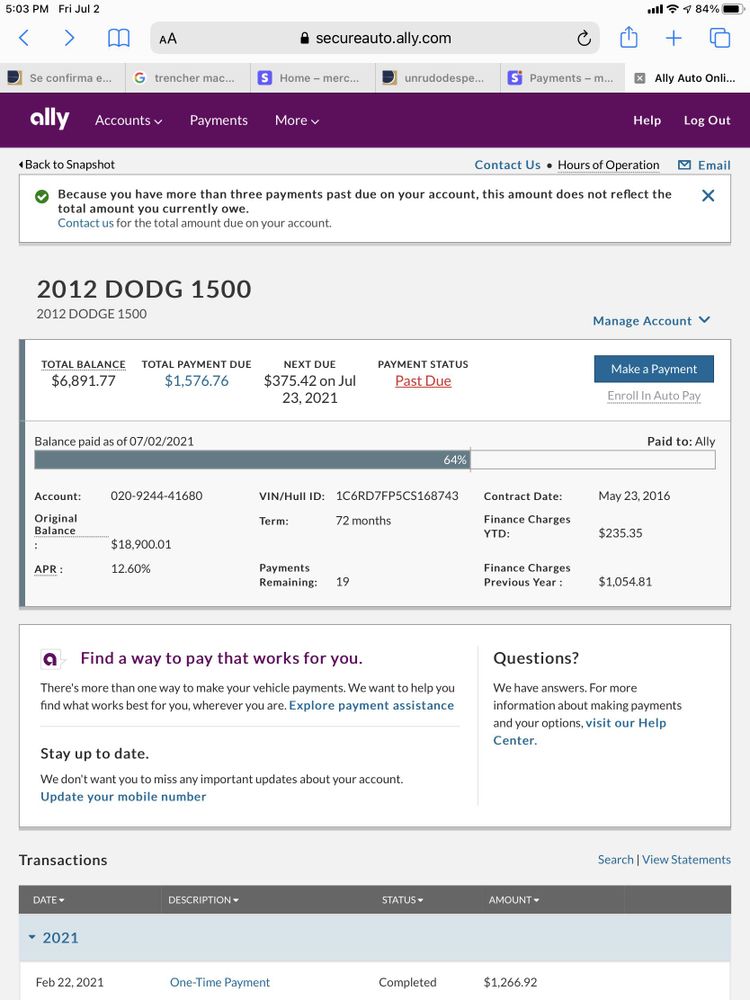Sort transactions by STATUS column
750x1000 pixels.
pyautogui.click(x=402, y=900)
